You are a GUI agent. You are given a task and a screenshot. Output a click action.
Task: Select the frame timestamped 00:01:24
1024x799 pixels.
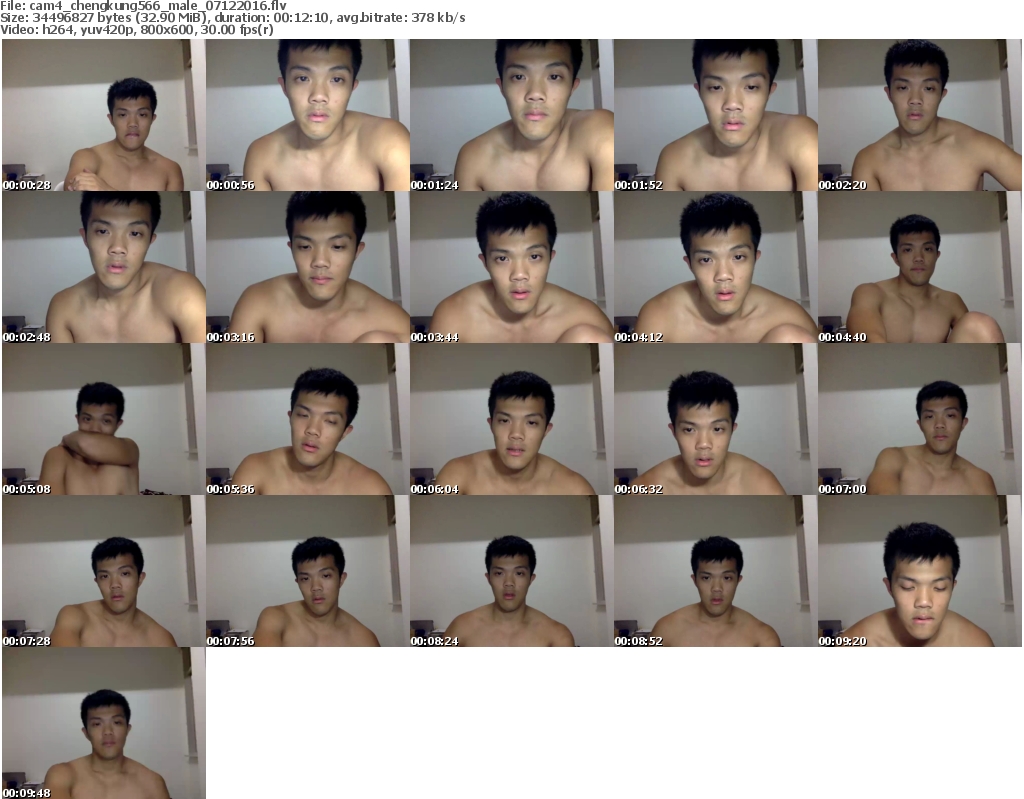[512, 115]
